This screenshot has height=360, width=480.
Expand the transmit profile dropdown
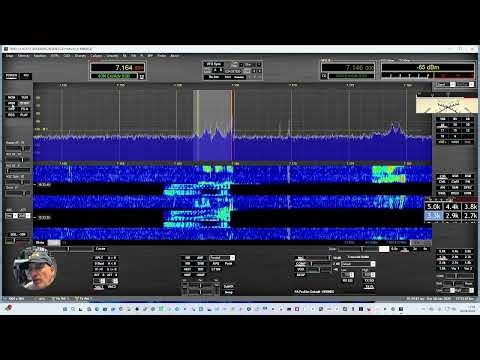click(358, 264)
